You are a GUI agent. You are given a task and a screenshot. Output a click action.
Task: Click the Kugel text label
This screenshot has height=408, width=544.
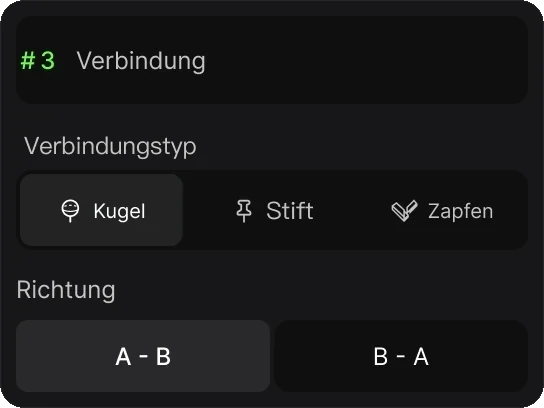click(x=119, y=211)
